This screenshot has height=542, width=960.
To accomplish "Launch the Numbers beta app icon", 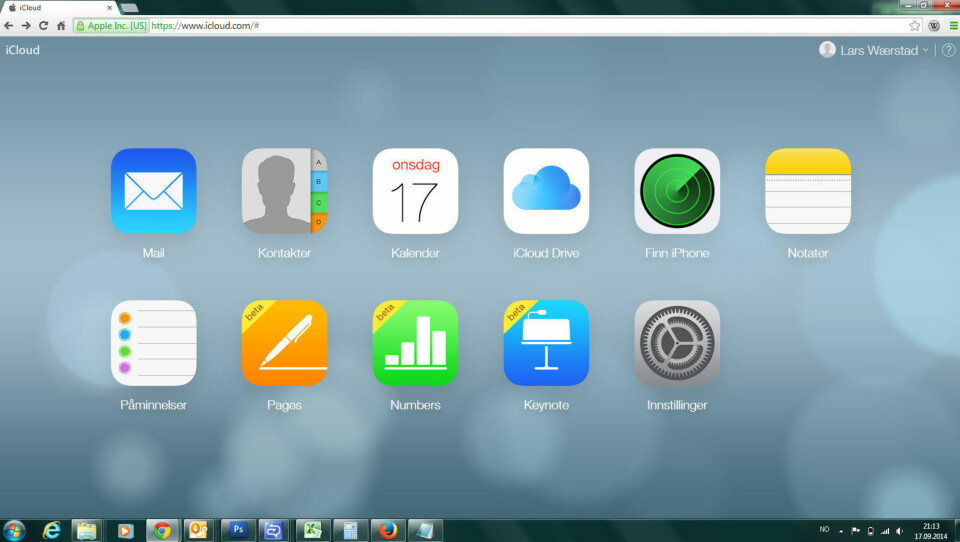I will [x=415, y=342].
